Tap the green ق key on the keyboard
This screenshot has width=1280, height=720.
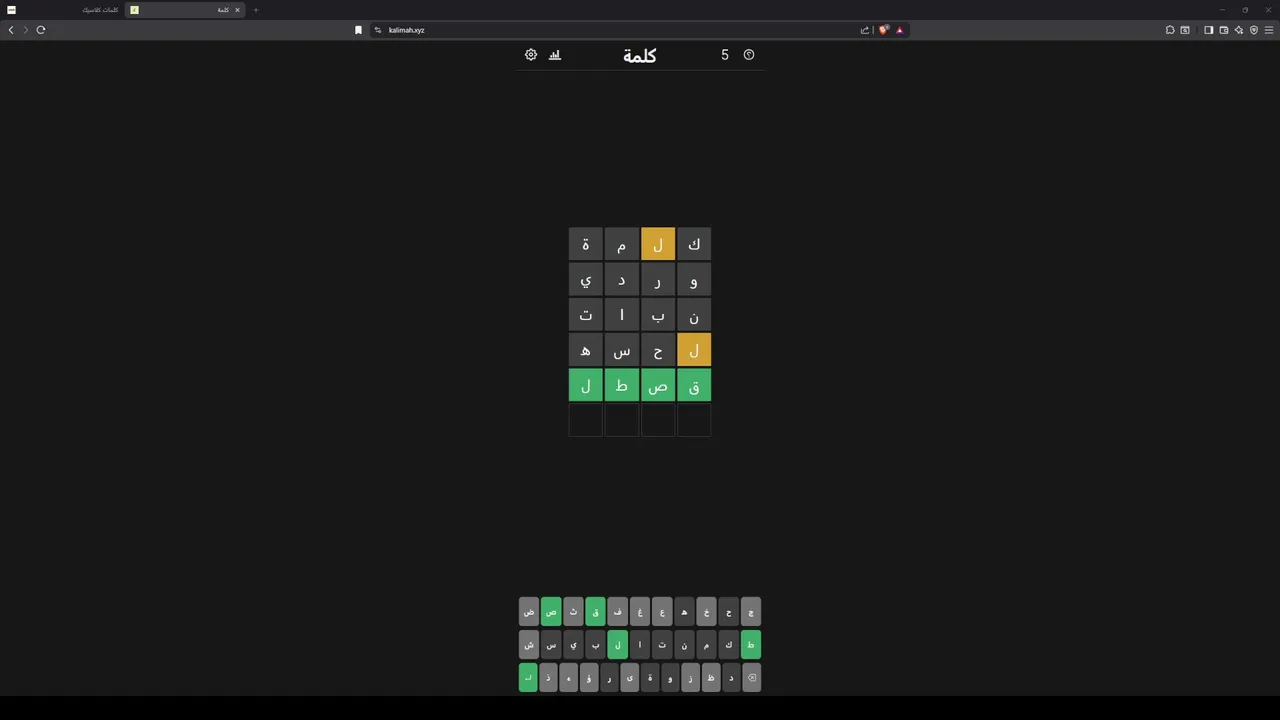(595, 611)
